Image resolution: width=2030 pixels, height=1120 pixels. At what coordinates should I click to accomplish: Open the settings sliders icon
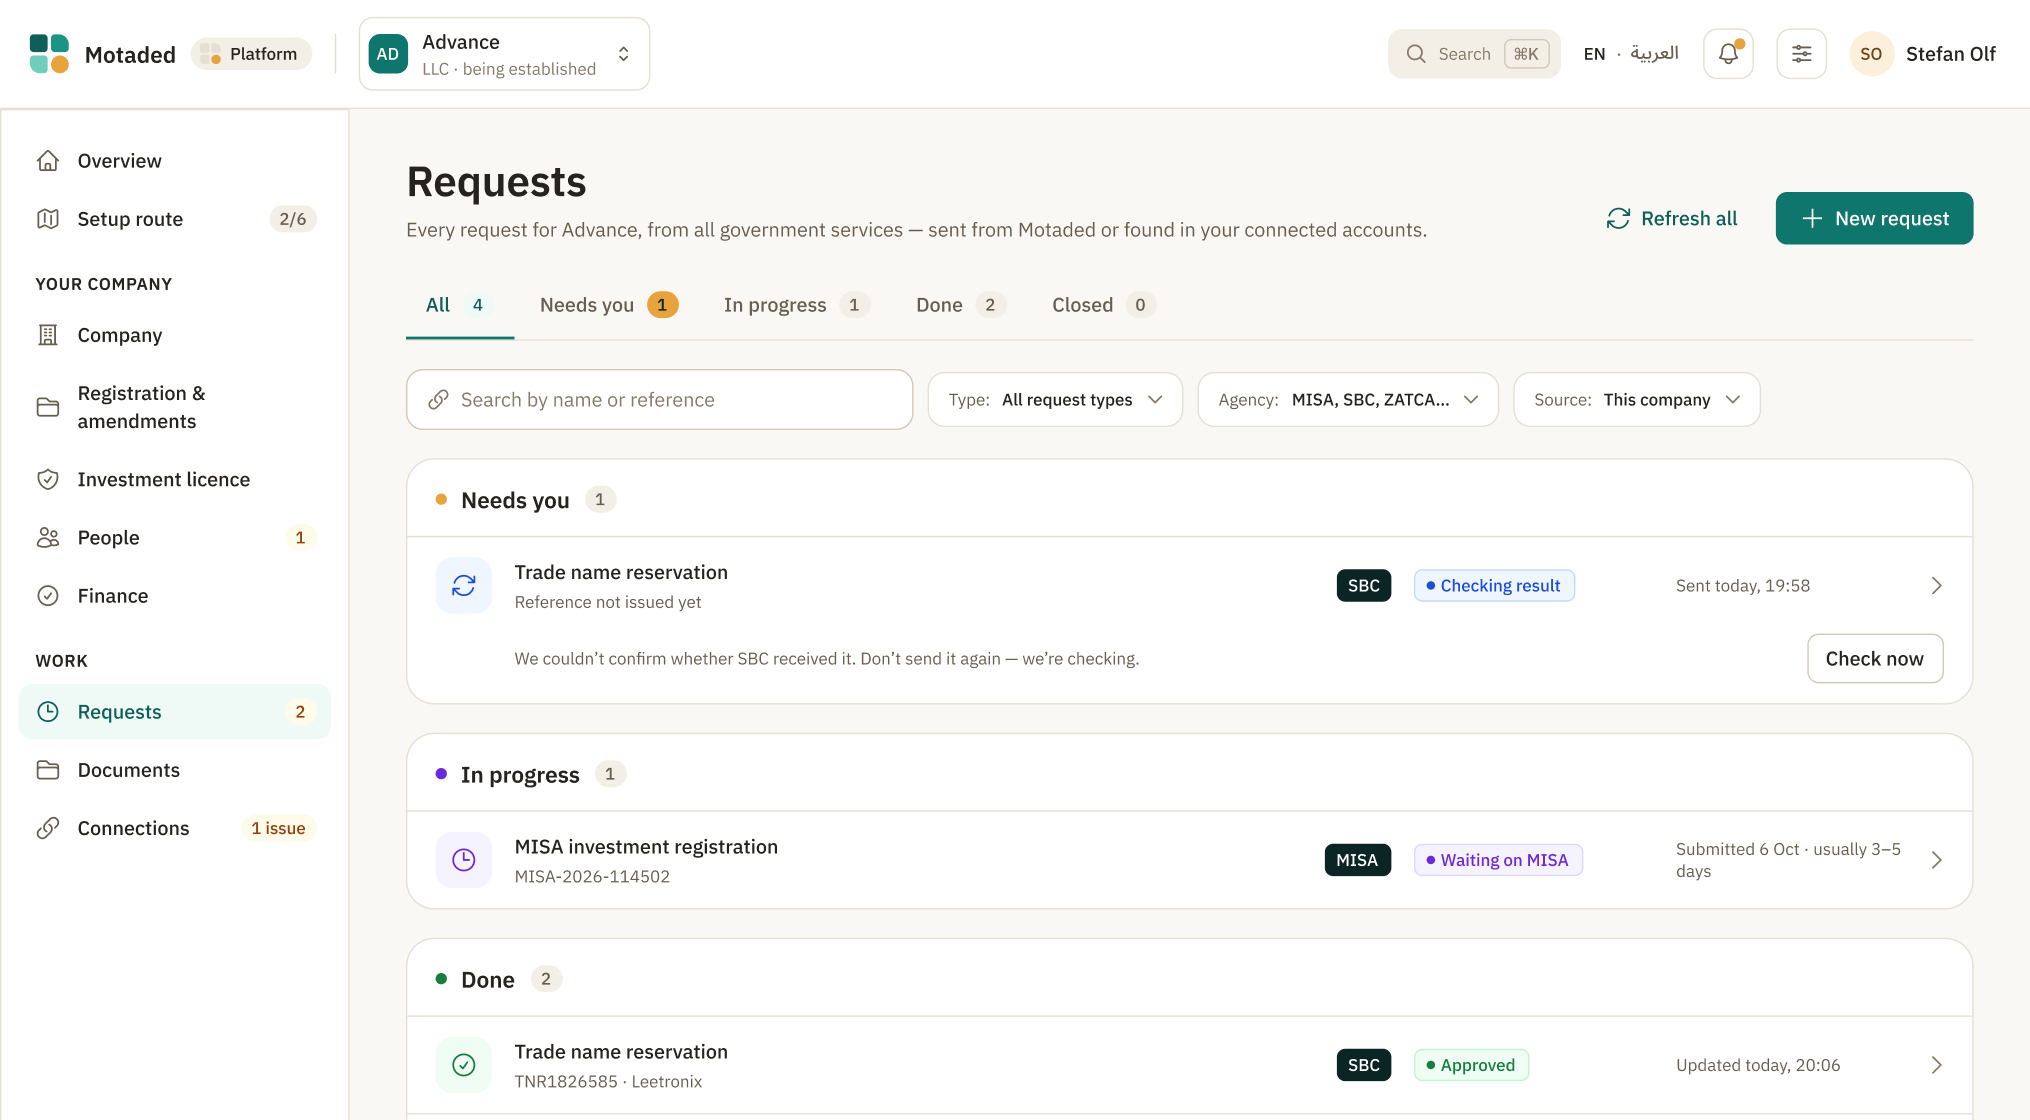(x=1801, y=54)
